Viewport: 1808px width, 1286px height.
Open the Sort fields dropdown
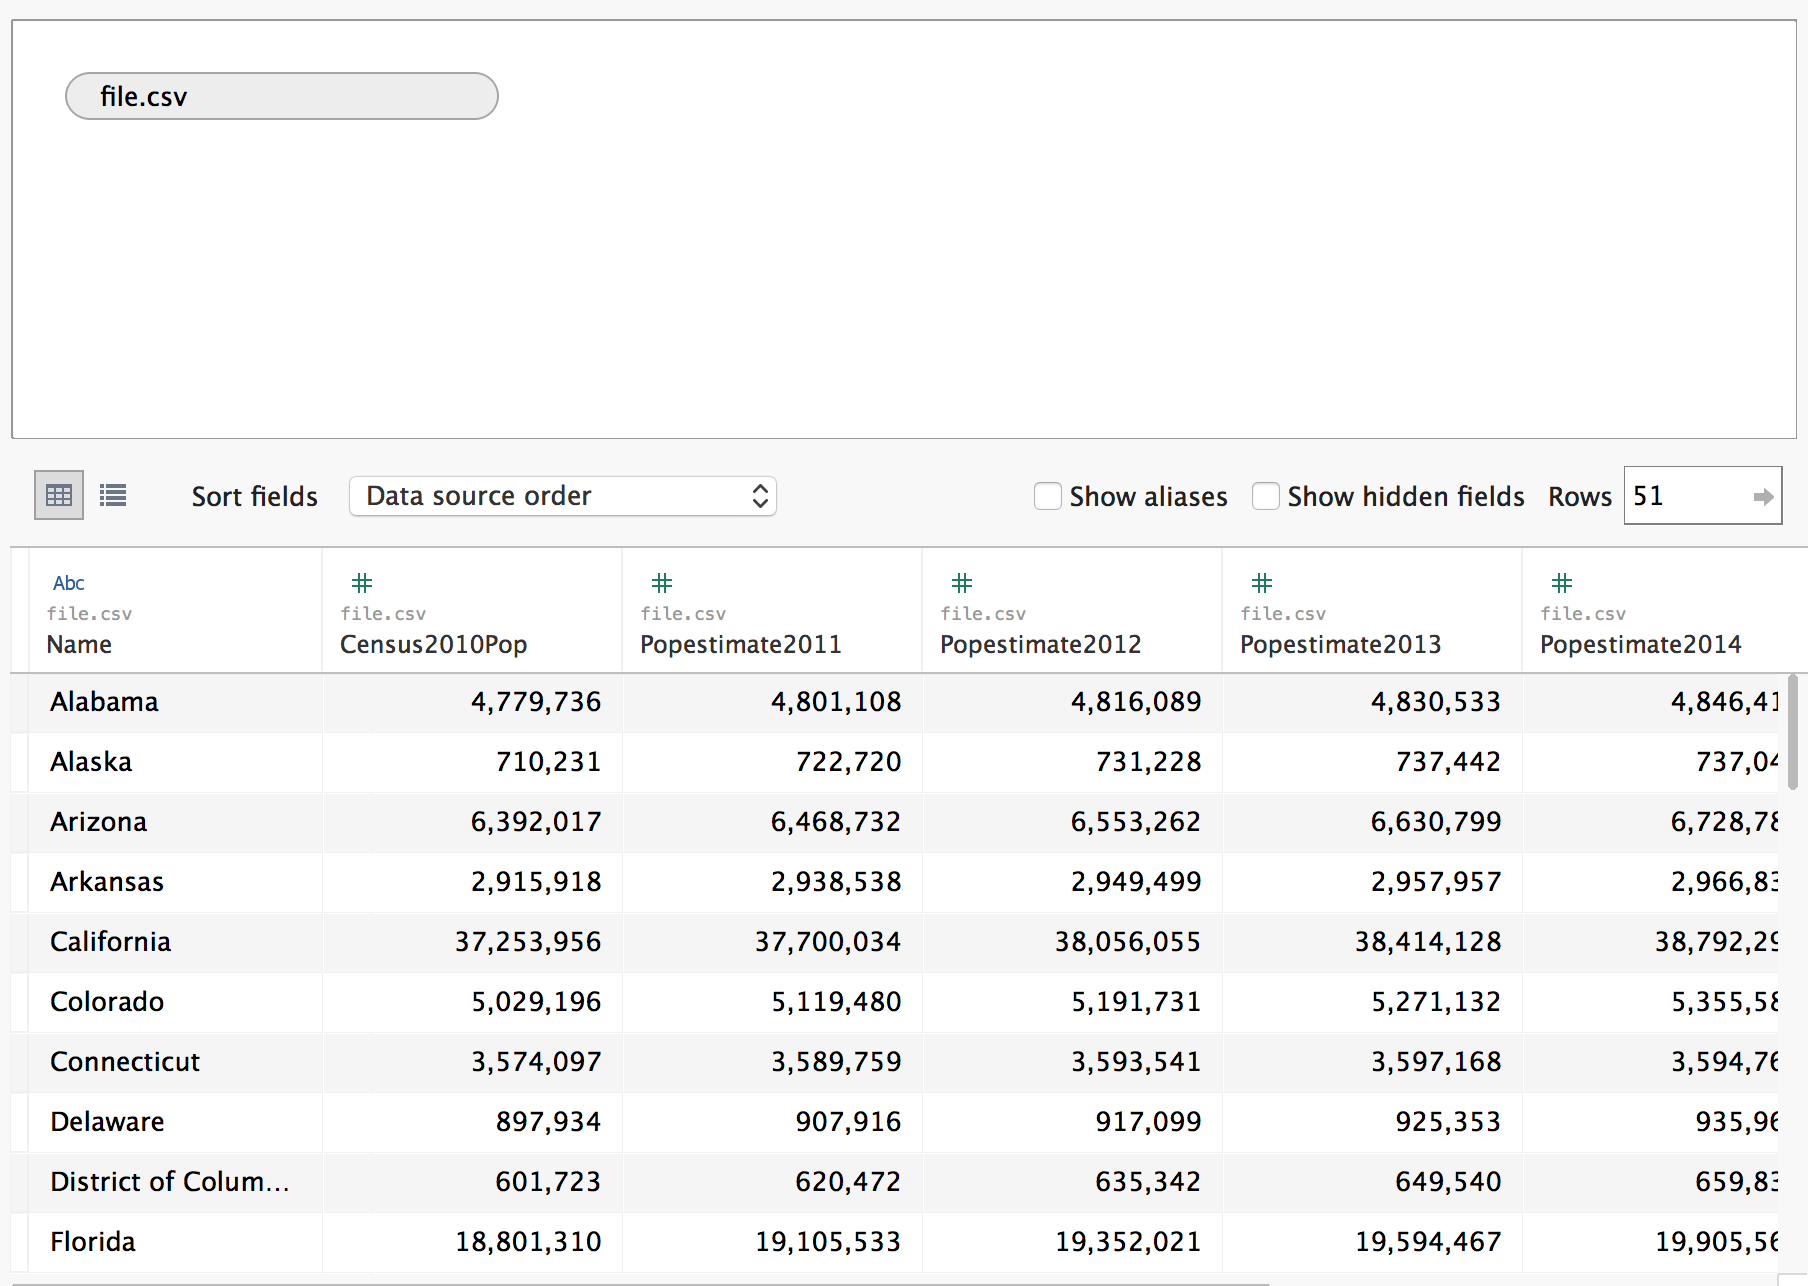click(562, 496)
